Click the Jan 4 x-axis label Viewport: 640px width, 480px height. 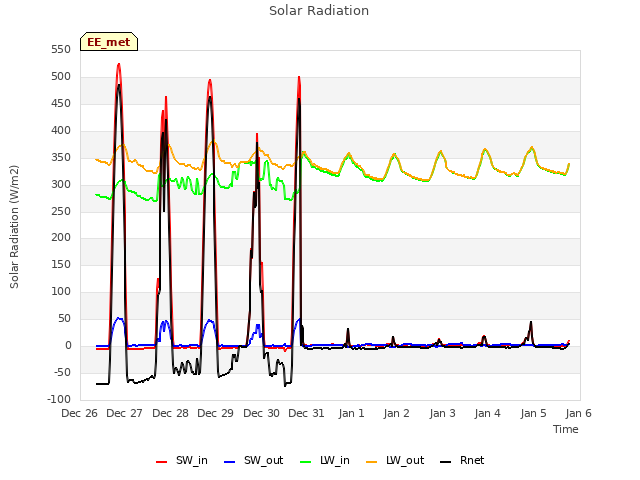pyautogui.click(x=488, y=413)
